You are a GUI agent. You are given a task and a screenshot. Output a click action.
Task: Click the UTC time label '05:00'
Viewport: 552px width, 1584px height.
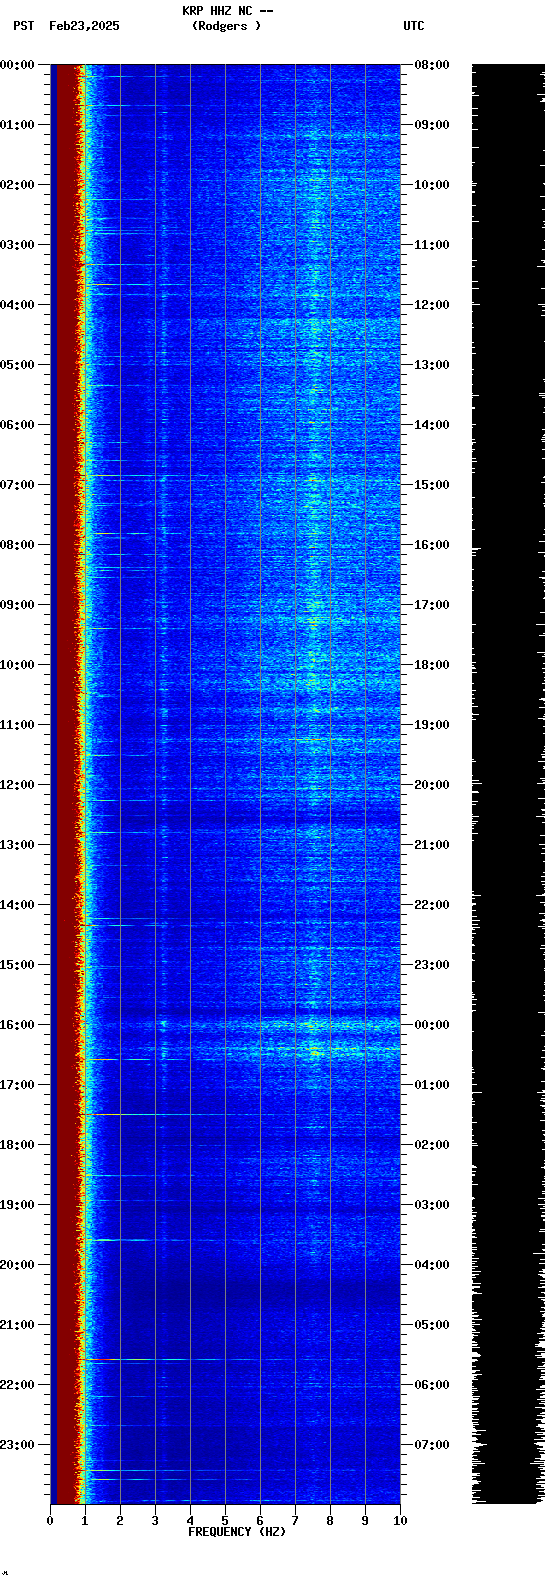point(432,1325)
